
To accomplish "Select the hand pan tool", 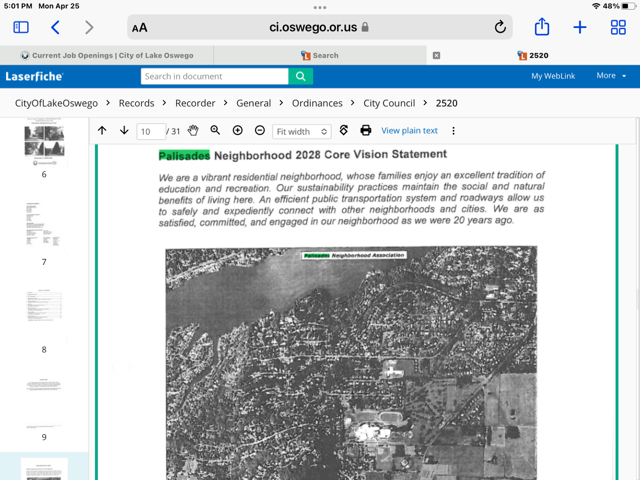I will (x=193, y=131).
